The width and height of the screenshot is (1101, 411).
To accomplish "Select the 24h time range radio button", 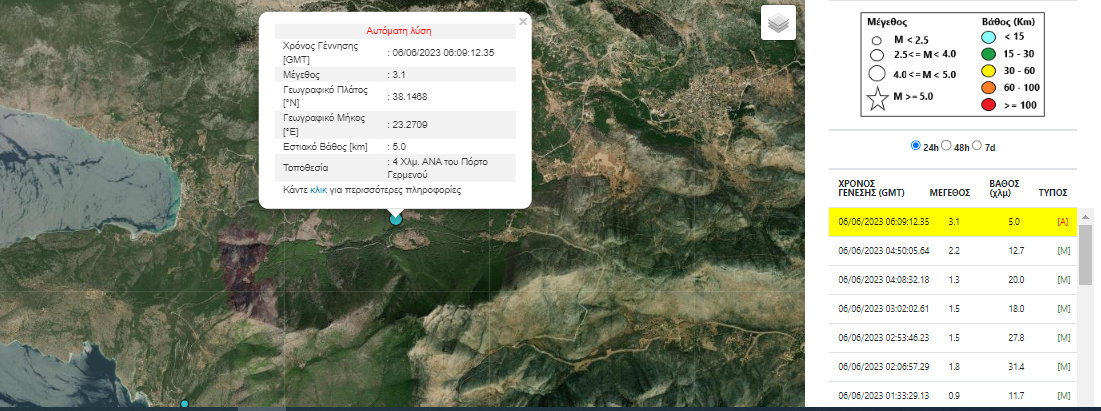I will [x=916, y=146].
